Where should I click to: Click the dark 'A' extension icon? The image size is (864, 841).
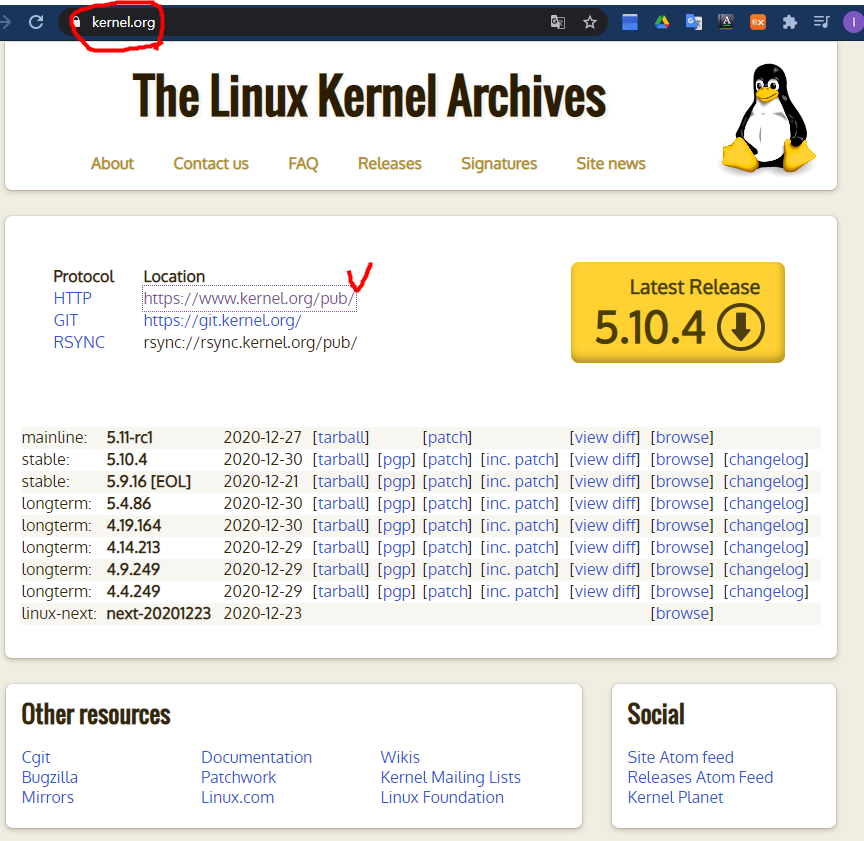pyautogui.click(x=726, y=22)
